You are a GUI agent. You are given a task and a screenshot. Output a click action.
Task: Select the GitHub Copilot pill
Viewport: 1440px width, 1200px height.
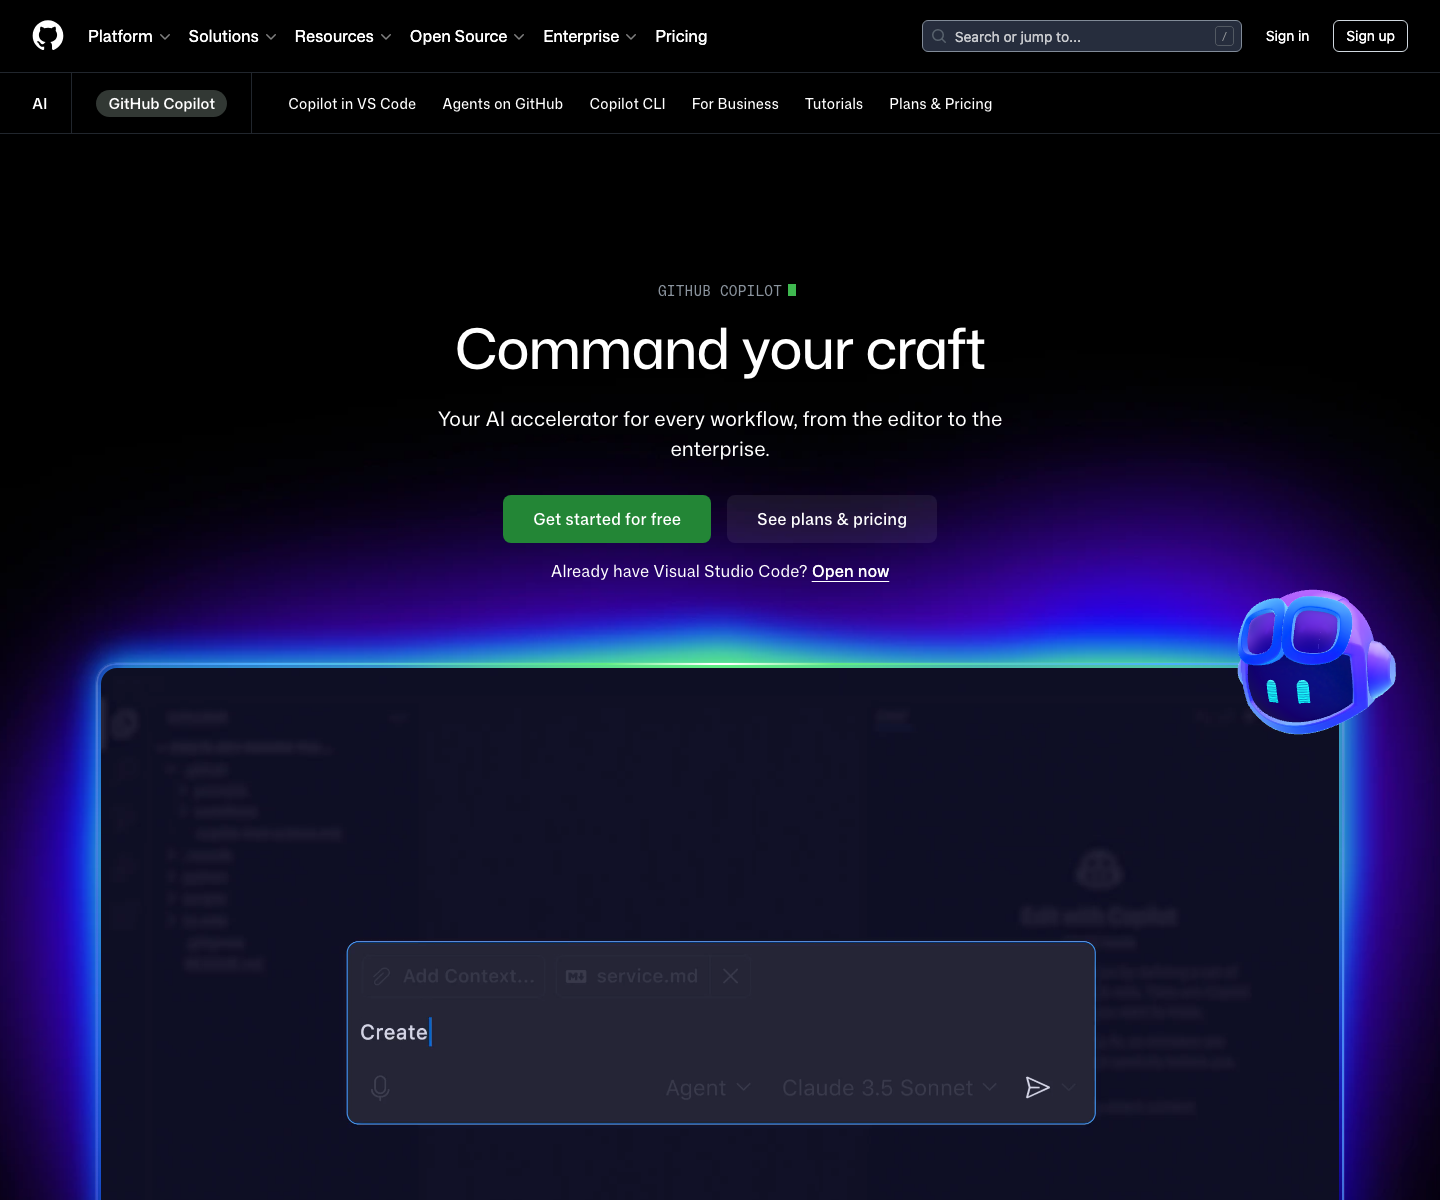click(x=161, y=104)
